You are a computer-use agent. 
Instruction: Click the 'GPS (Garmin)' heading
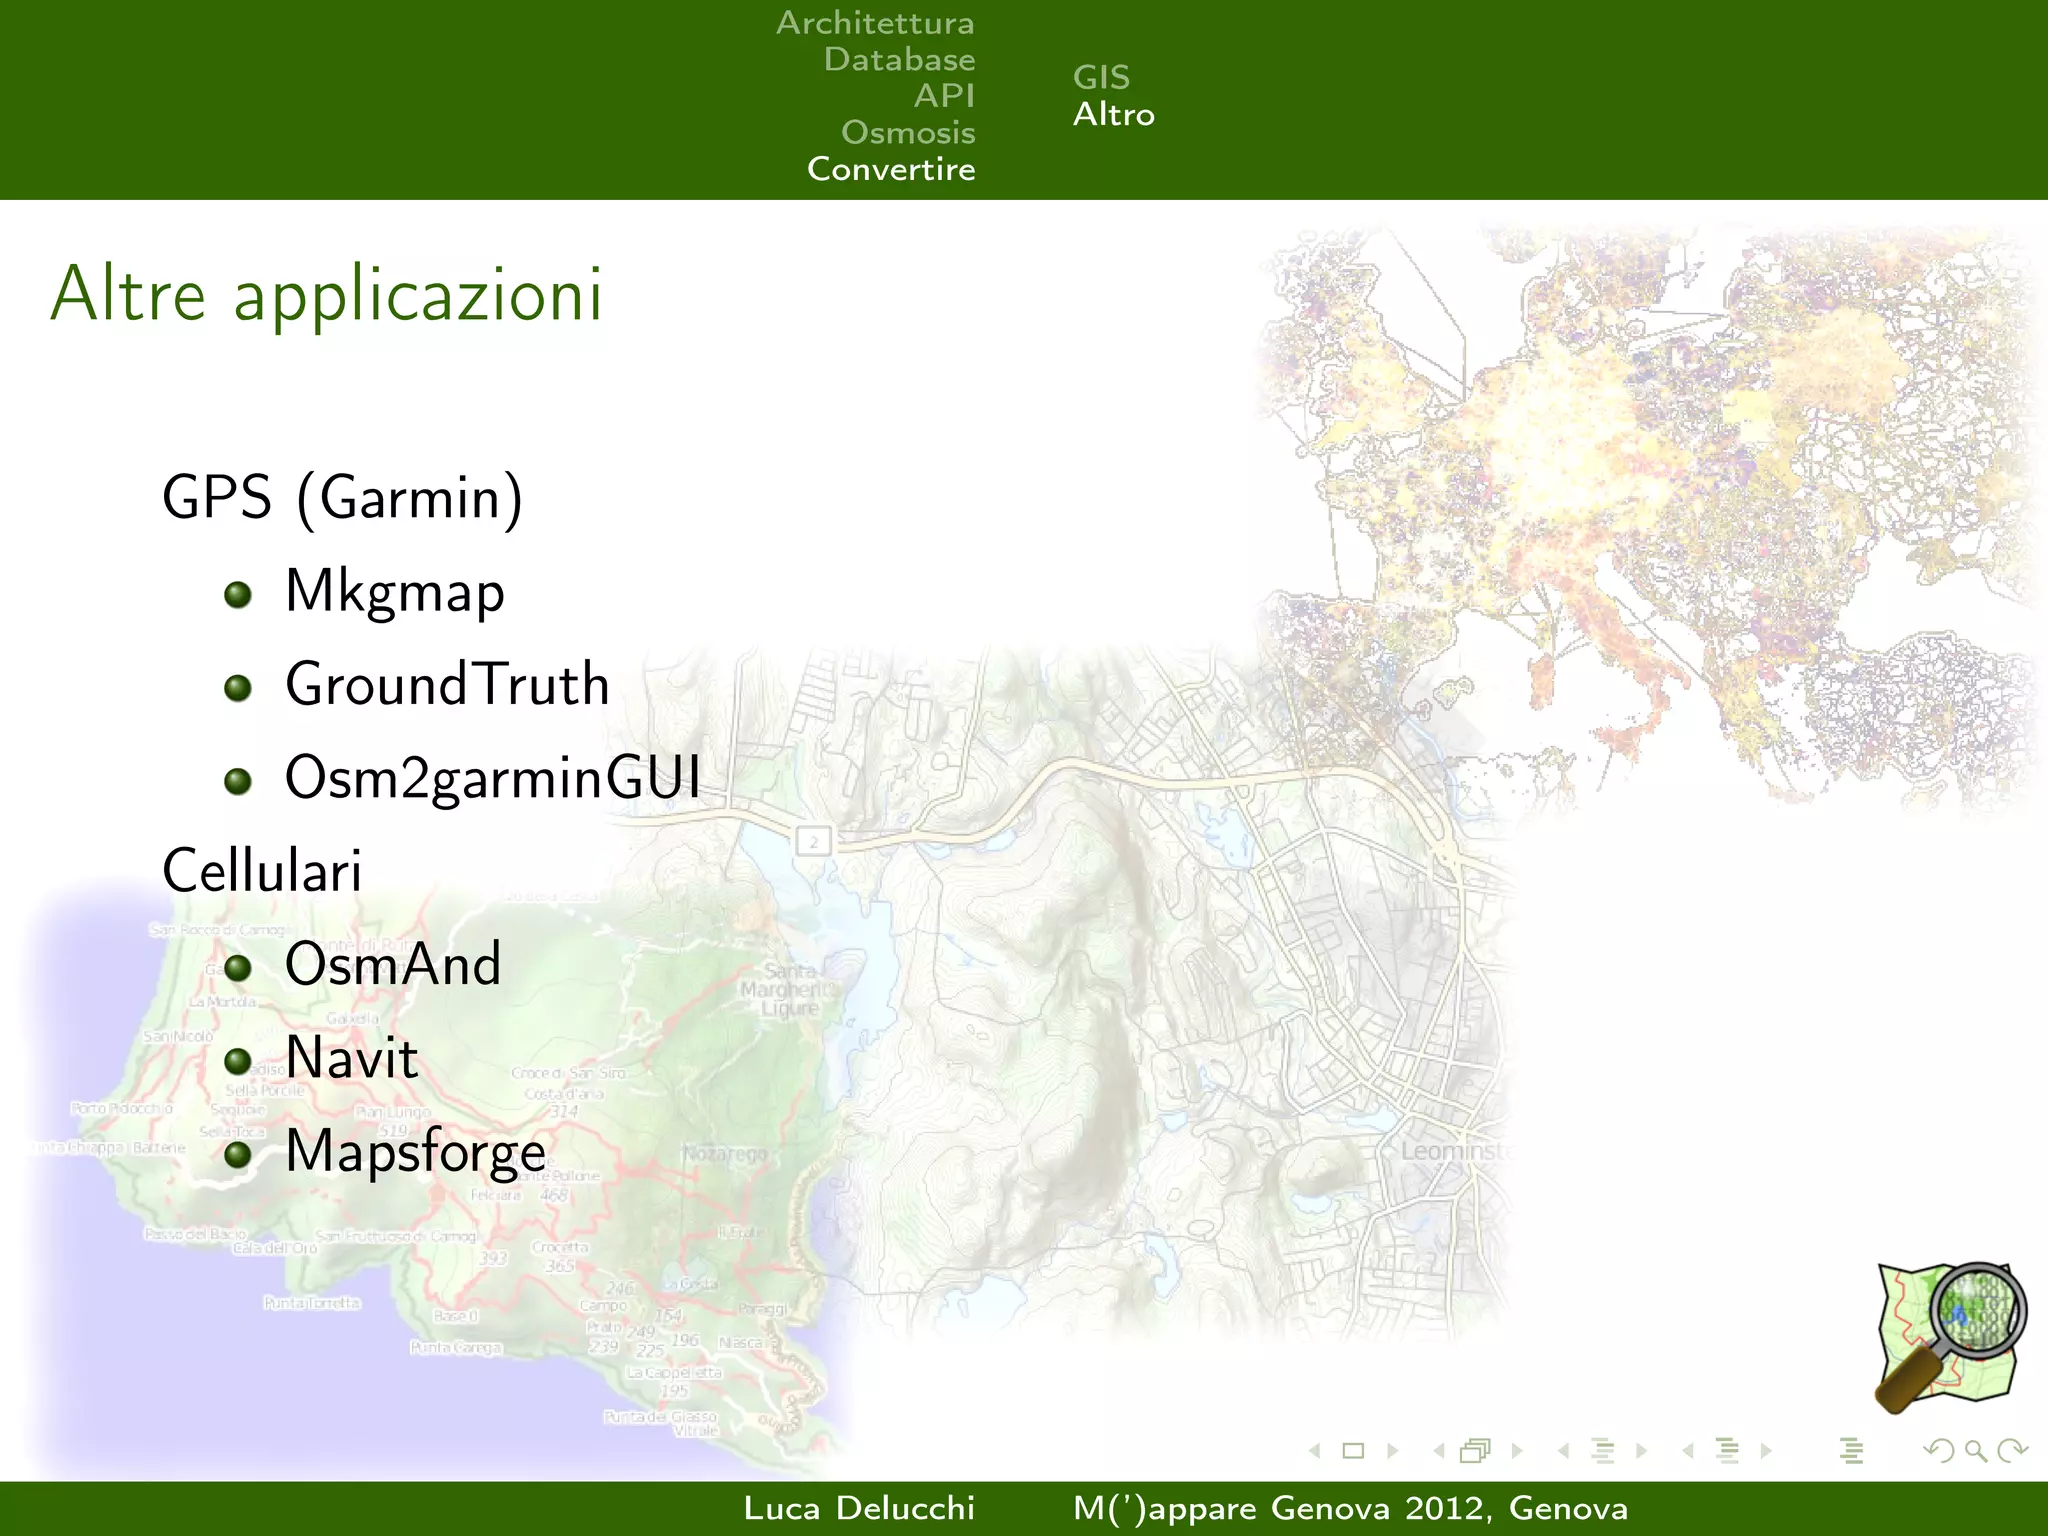click(x=343, y=497)
